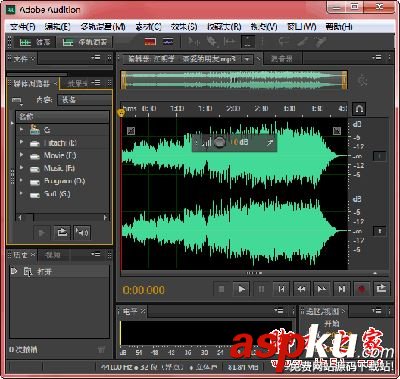Toggle loop preview in media browser
The height and width of the screenshot is (379, 400).
coord(62,232)
